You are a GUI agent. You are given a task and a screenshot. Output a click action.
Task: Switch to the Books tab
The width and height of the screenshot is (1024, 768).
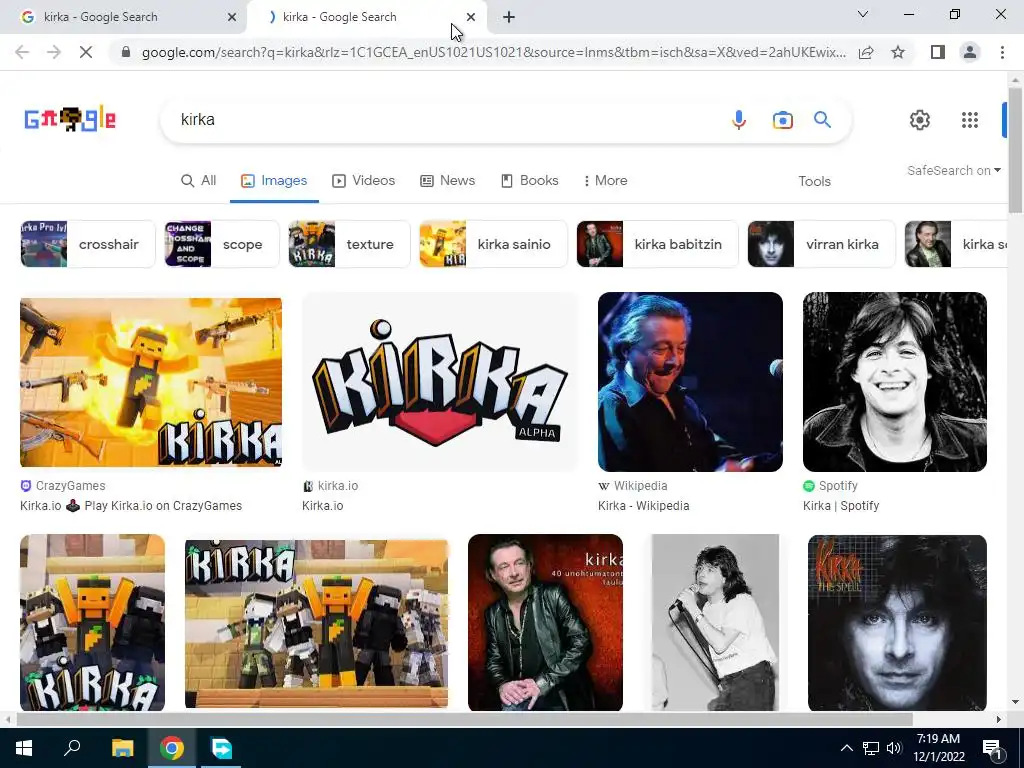click(x=530, y=181)
